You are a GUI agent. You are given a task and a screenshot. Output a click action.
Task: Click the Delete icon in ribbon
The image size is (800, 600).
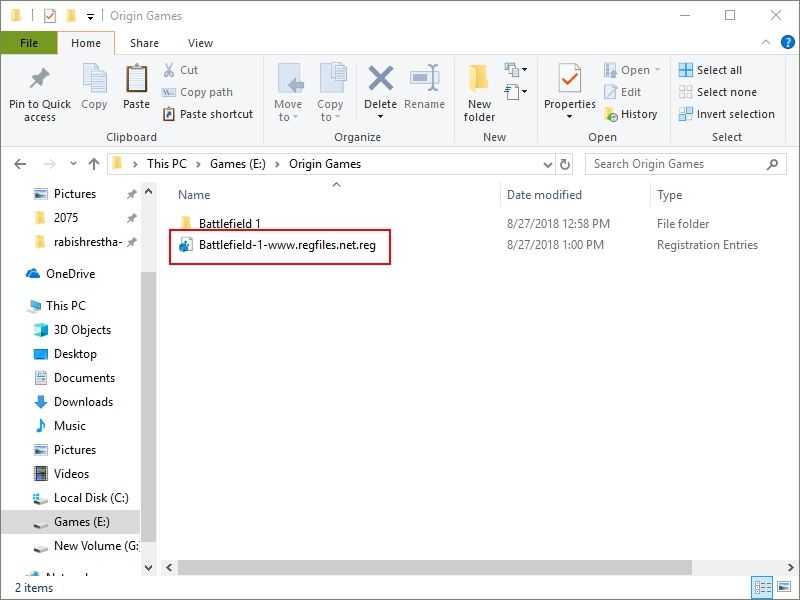(x=380, y=80)
